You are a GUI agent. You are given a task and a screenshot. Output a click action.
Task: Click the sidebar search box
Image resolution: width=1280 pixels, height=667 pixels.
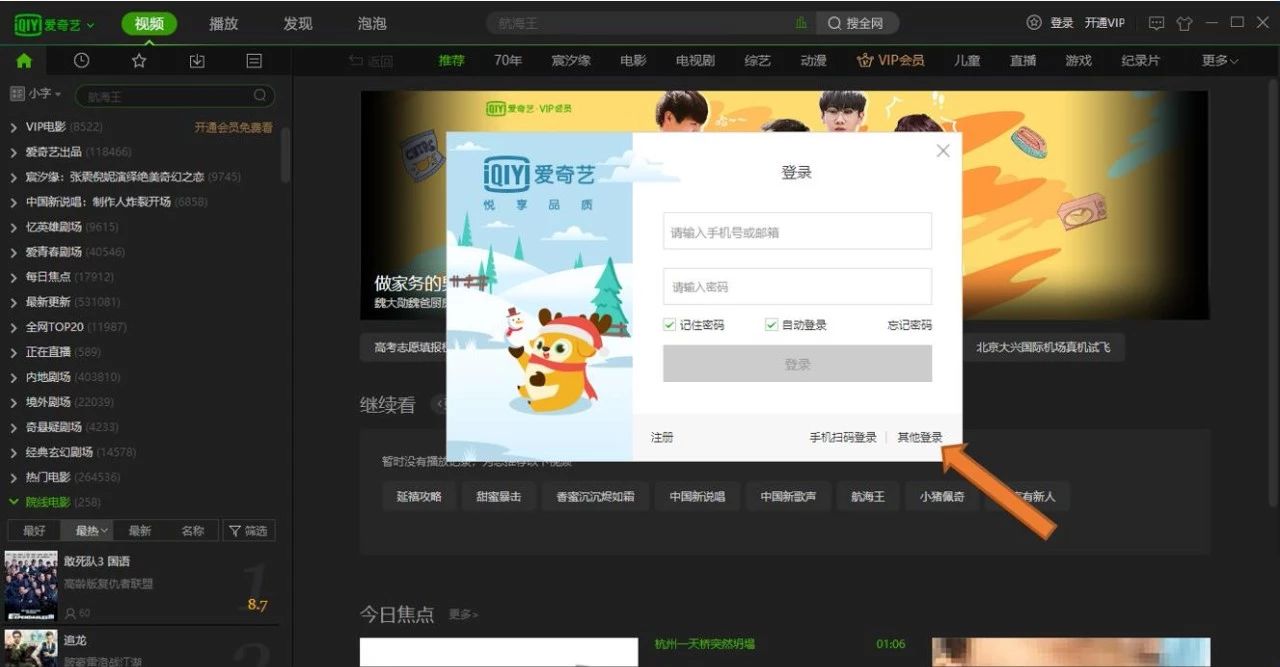[x=176, y=96]
